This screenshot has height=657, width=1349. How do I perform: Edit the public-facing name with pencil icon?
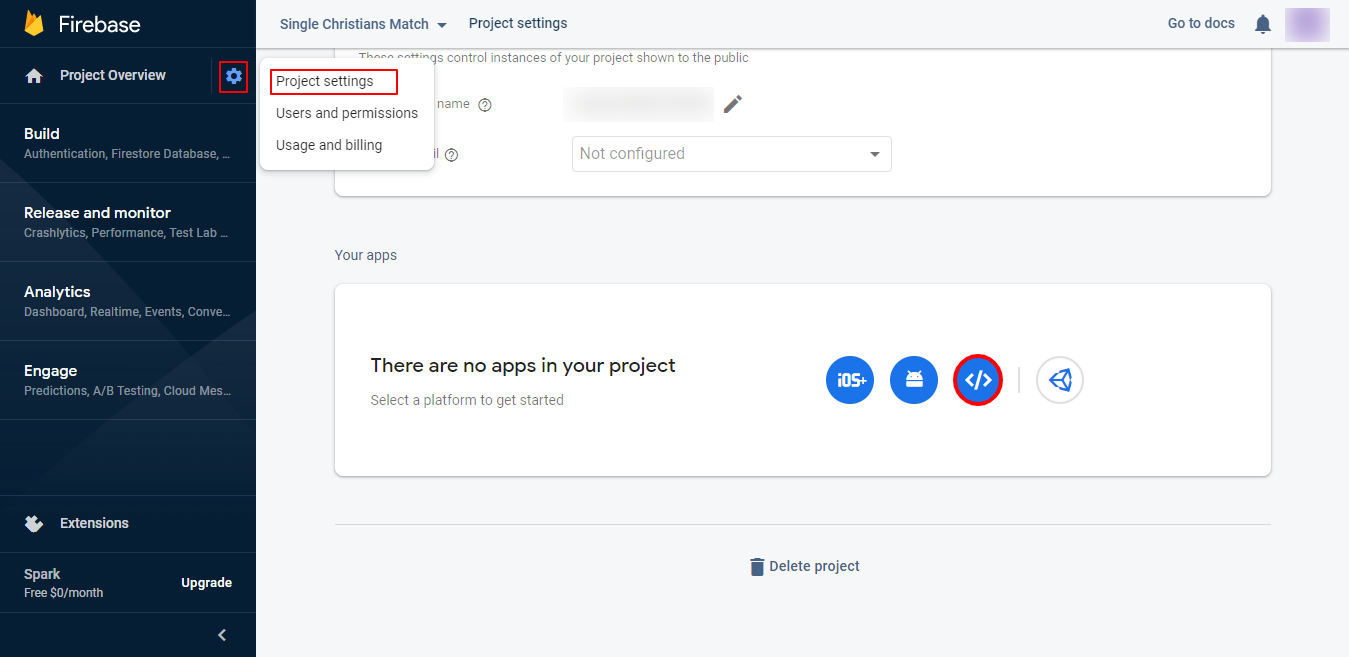point(733,104)
